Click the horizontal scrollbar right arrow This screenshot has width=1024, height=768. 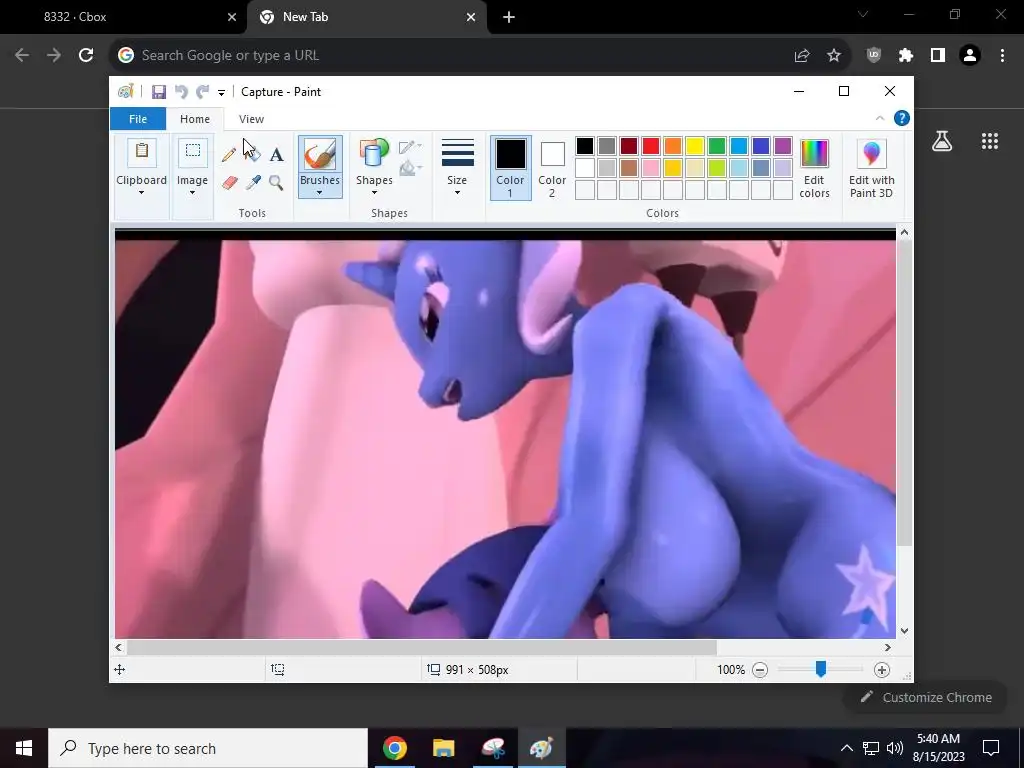(x=888, y=648)
